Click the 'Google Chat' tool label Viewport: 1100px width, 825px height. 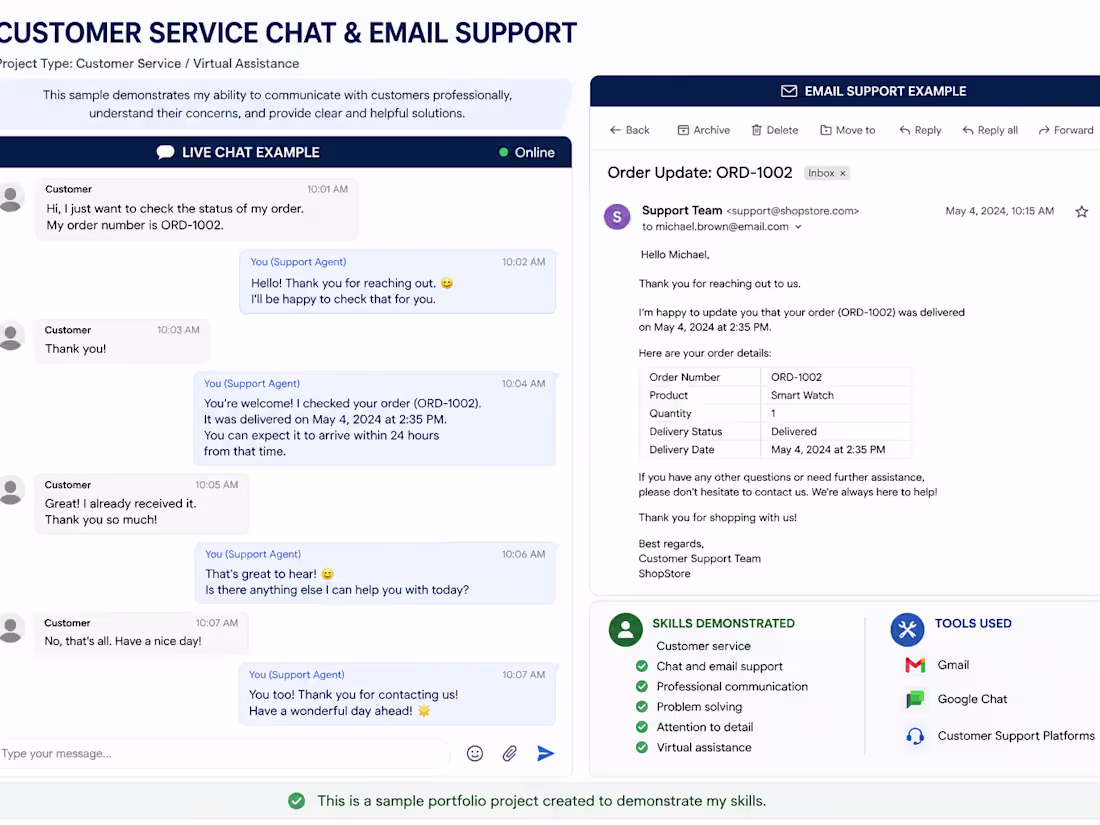coord(972,699)
